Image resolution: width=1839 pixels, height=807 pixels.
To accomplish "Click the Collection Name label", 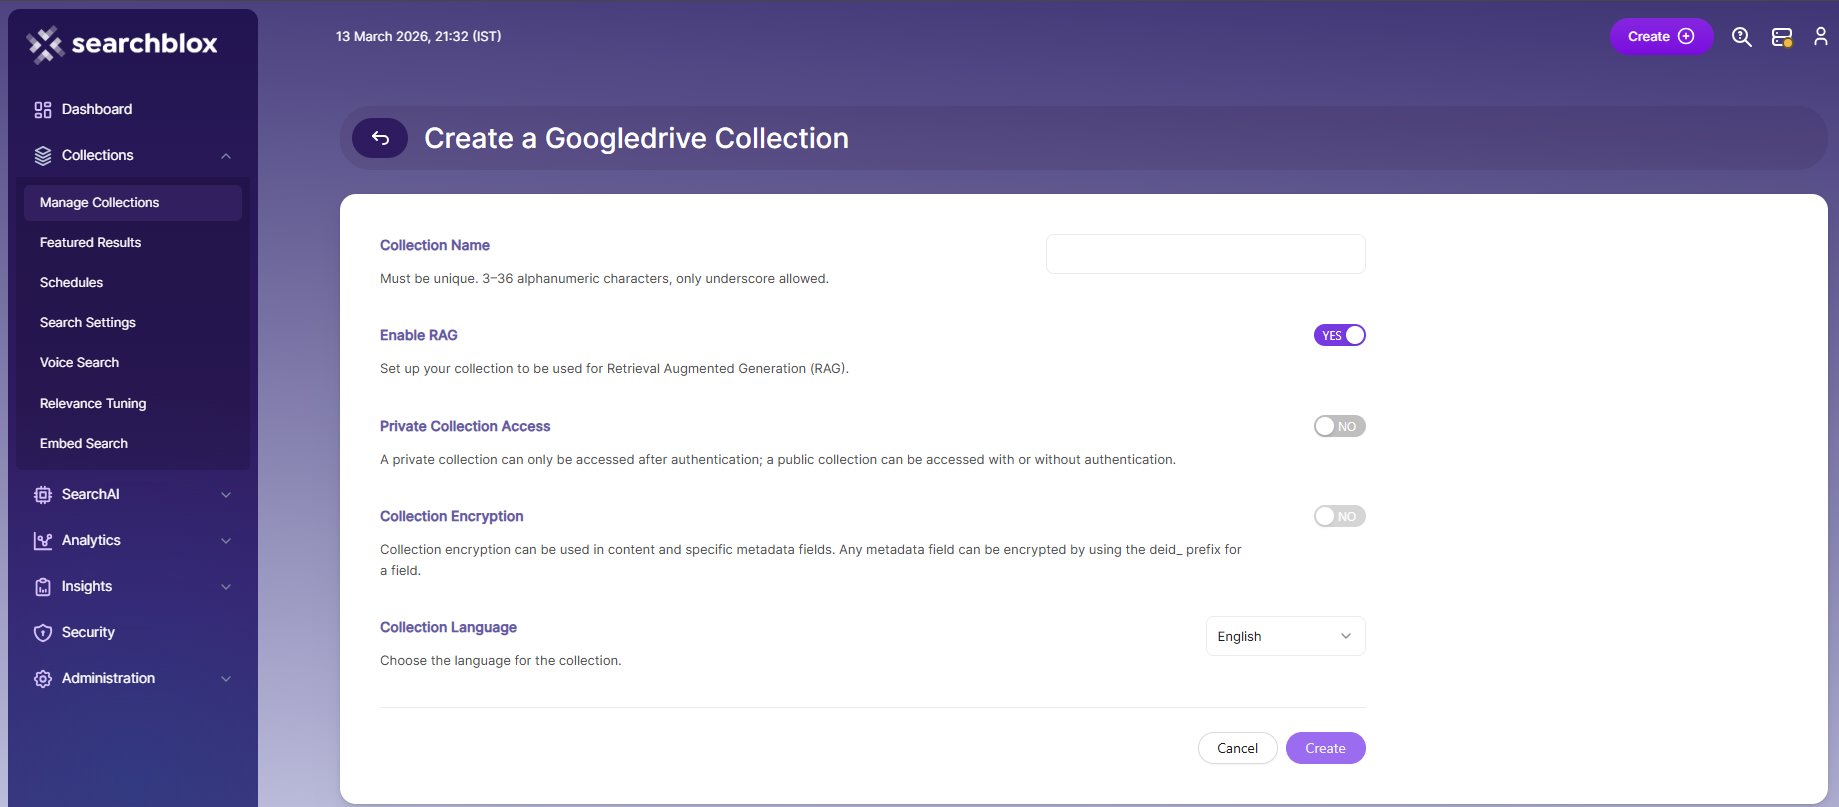I will (435, 245).
